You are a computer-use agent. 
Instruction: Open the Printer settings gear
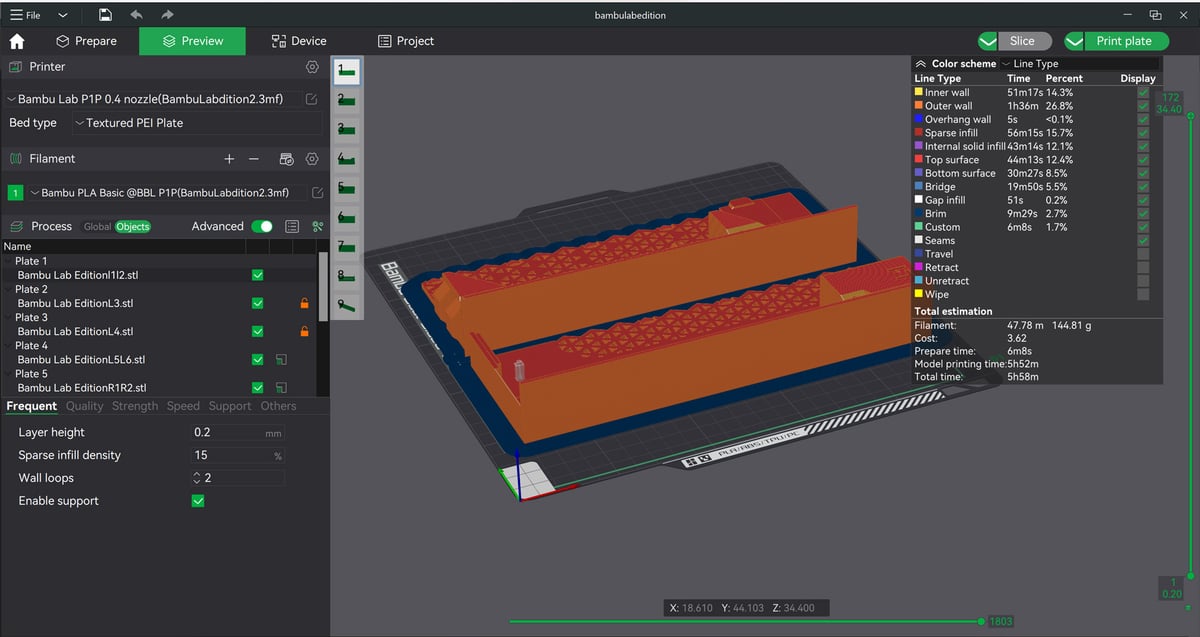coord(312,67)
